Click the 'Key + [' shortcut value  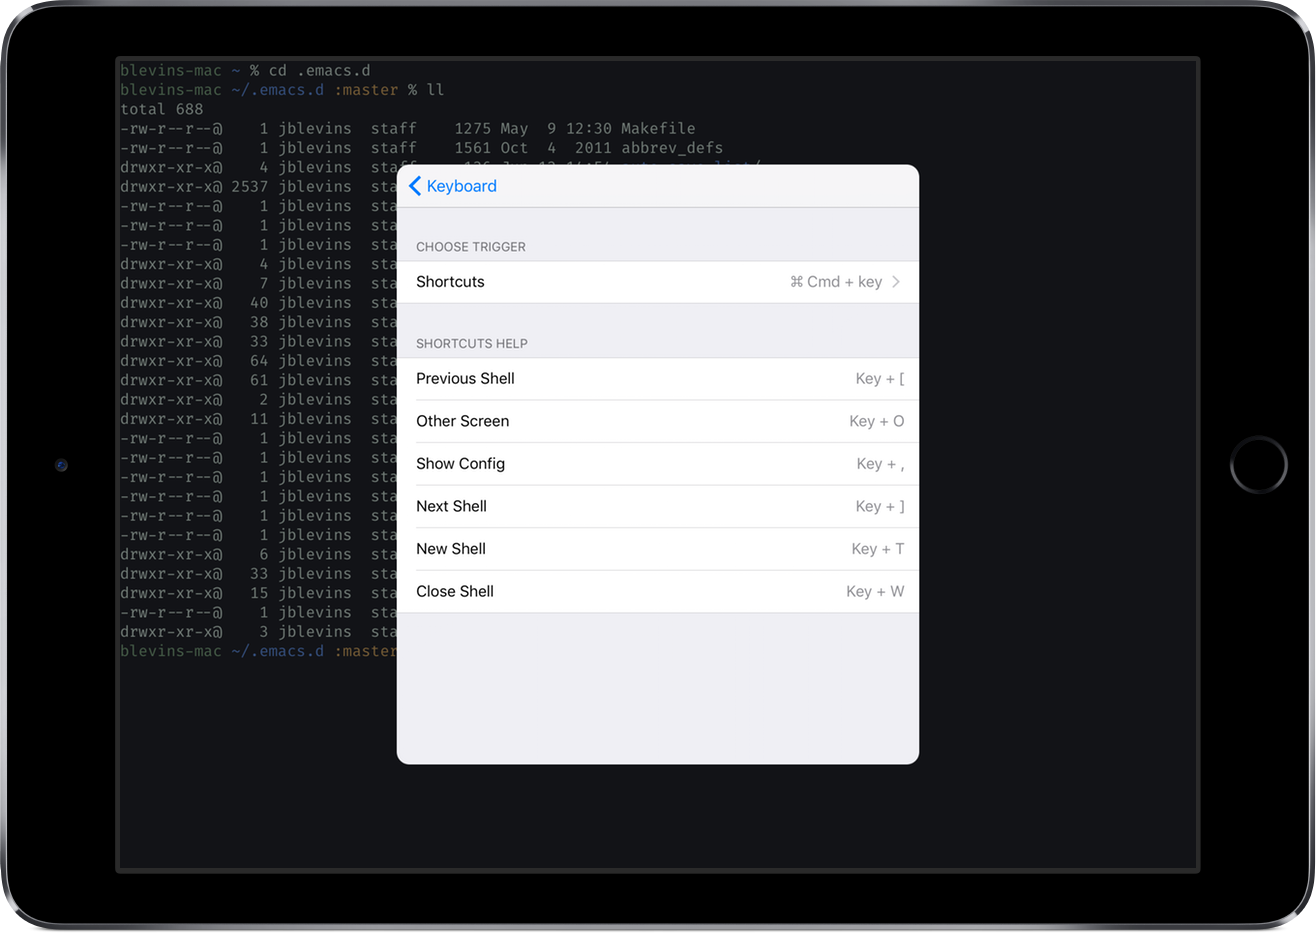[880, 379]
